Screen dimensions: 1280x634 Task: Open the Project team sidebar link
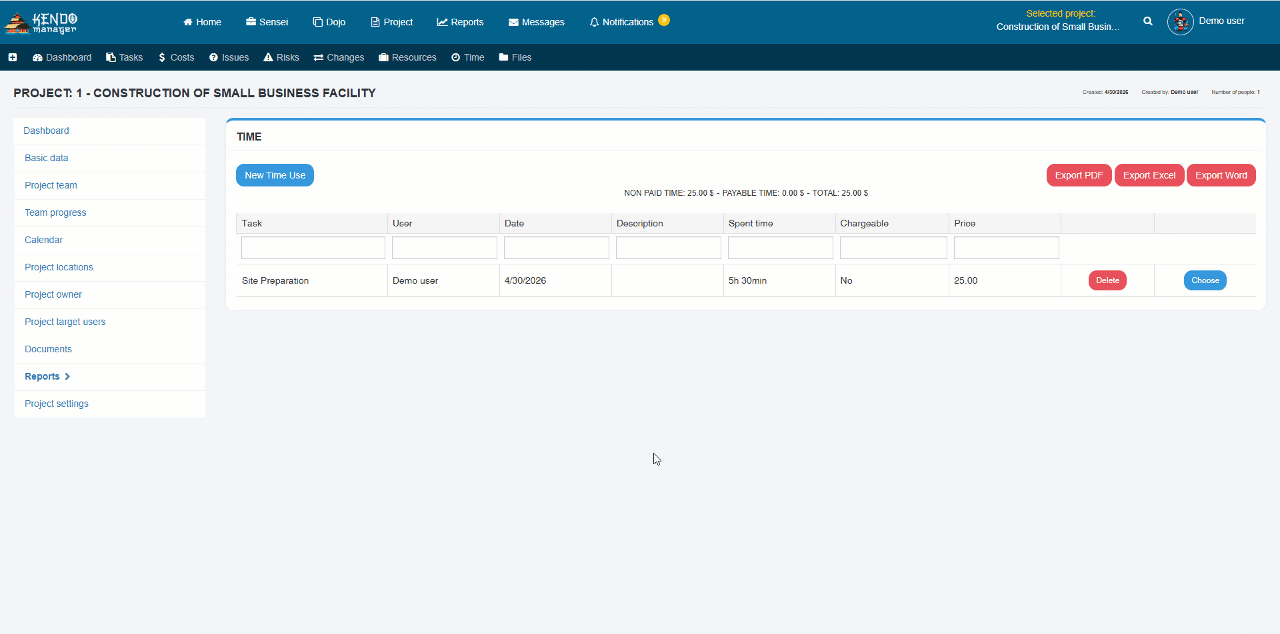[x=51, y=185]
